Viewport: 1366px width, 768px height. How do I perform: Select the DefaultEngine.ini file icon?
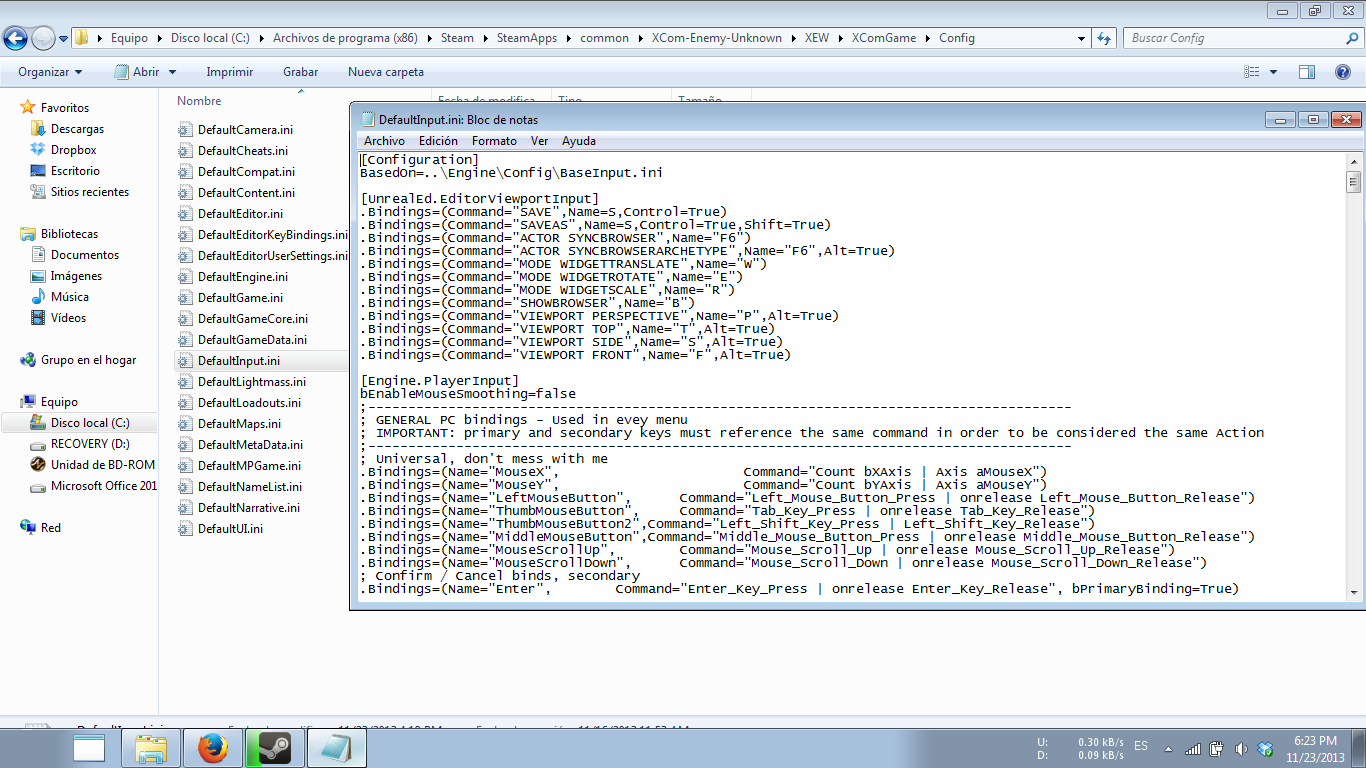(185, 277)
